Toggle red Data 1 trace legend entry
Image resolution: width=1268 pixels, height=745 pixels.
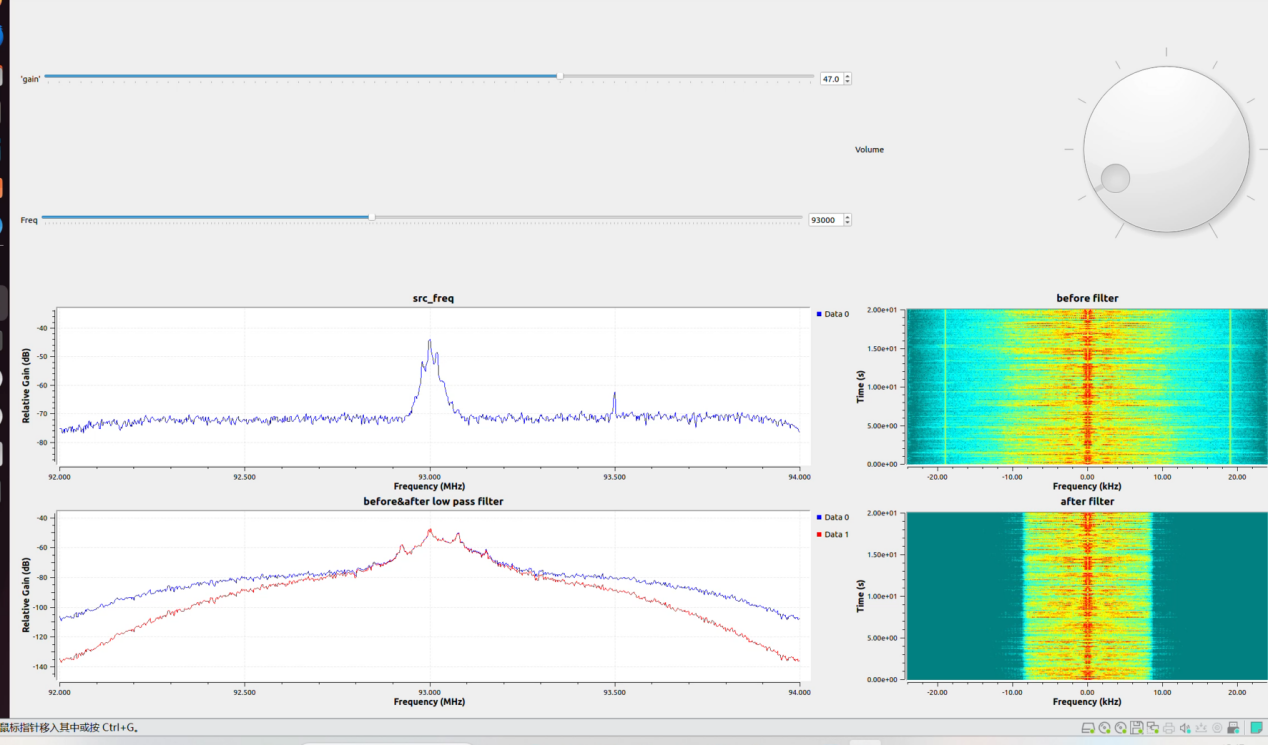[x=833, y=534]
